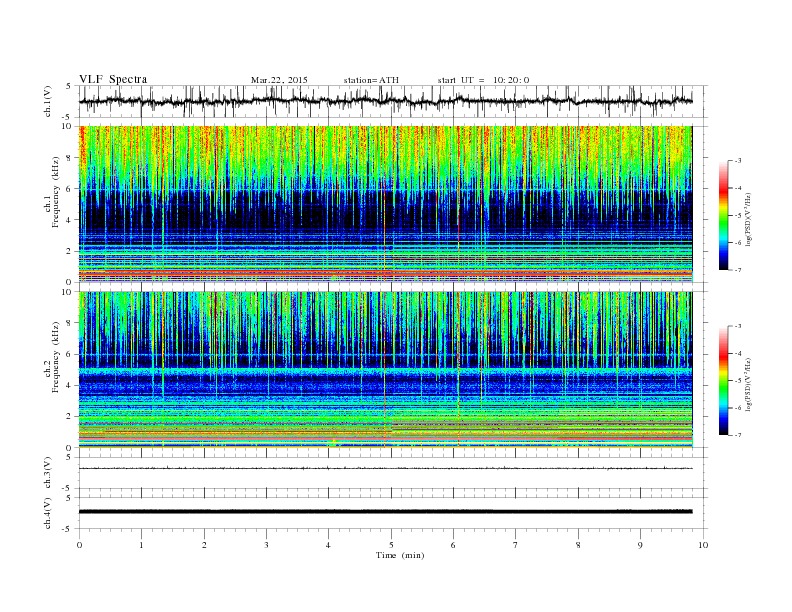The image size is (792, 612).
Task: Click the "9" tick on the time axis
Action: pyautogui.click(x=640, y=545)
